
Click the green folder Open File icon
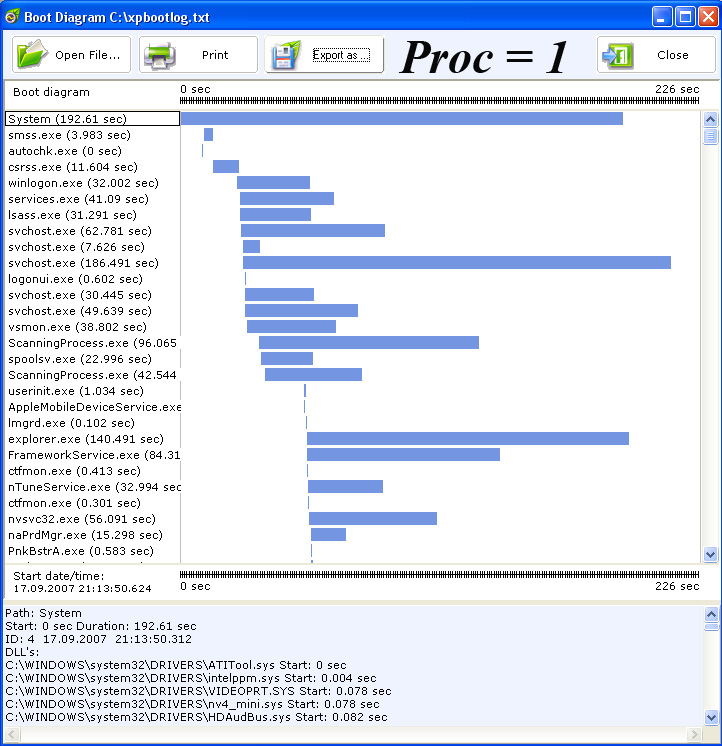32,55
